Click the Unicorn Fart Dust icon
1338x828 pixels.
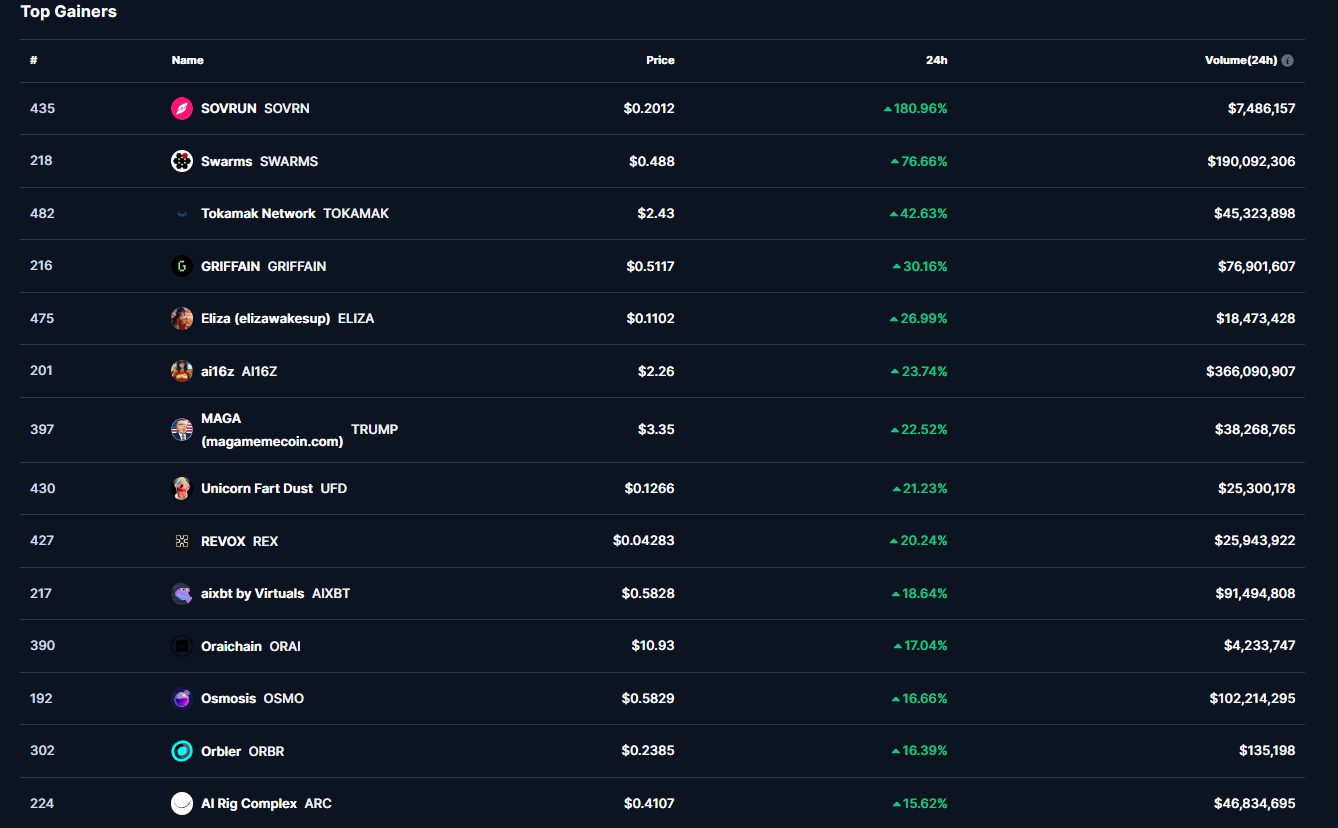(x=182, y=489)
